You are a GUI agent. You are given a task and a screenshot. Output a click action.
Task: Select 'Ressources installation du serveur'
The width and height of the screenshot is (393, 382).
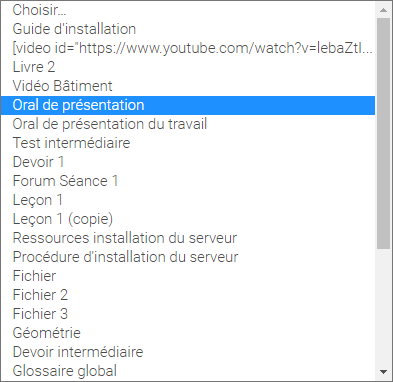(188, 238)
